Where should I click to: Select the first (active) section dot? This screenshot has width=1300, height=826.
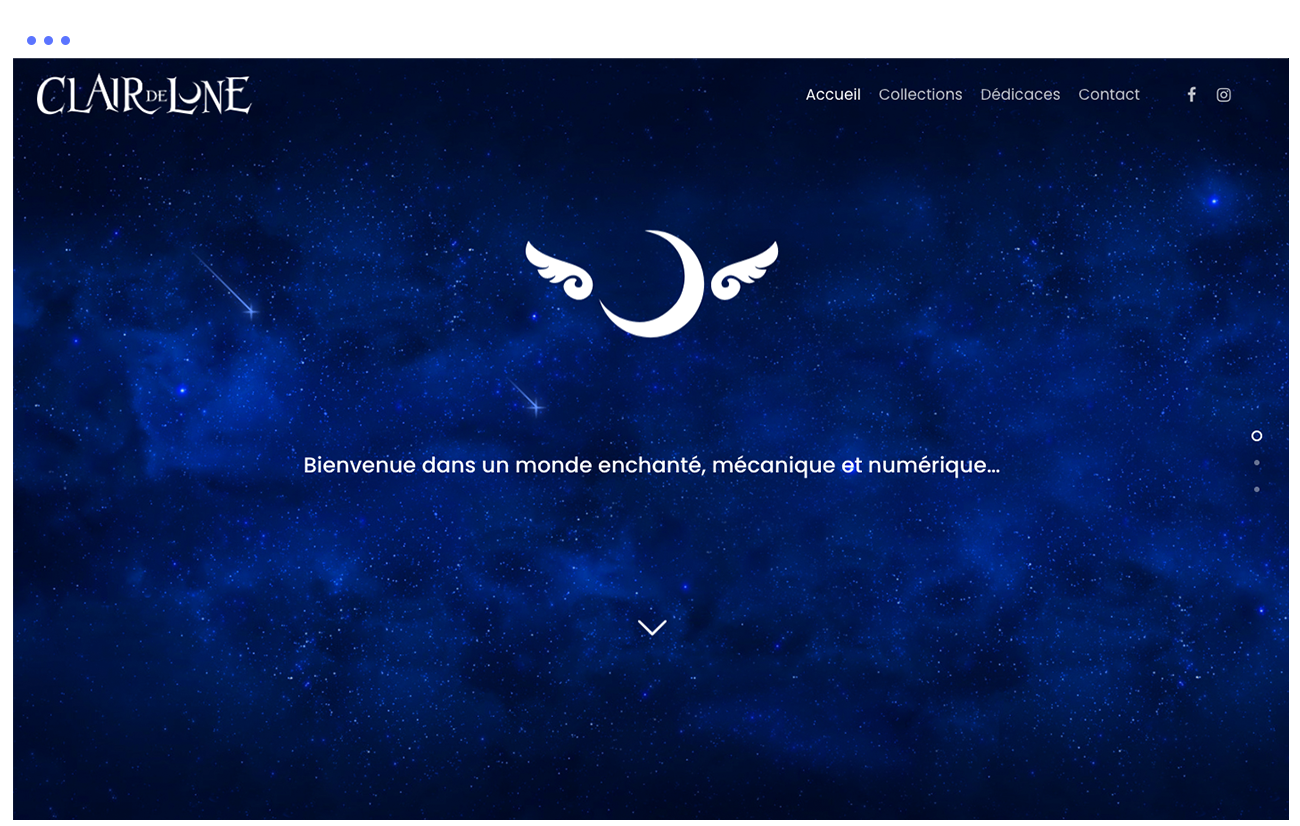pos(1257,436)
